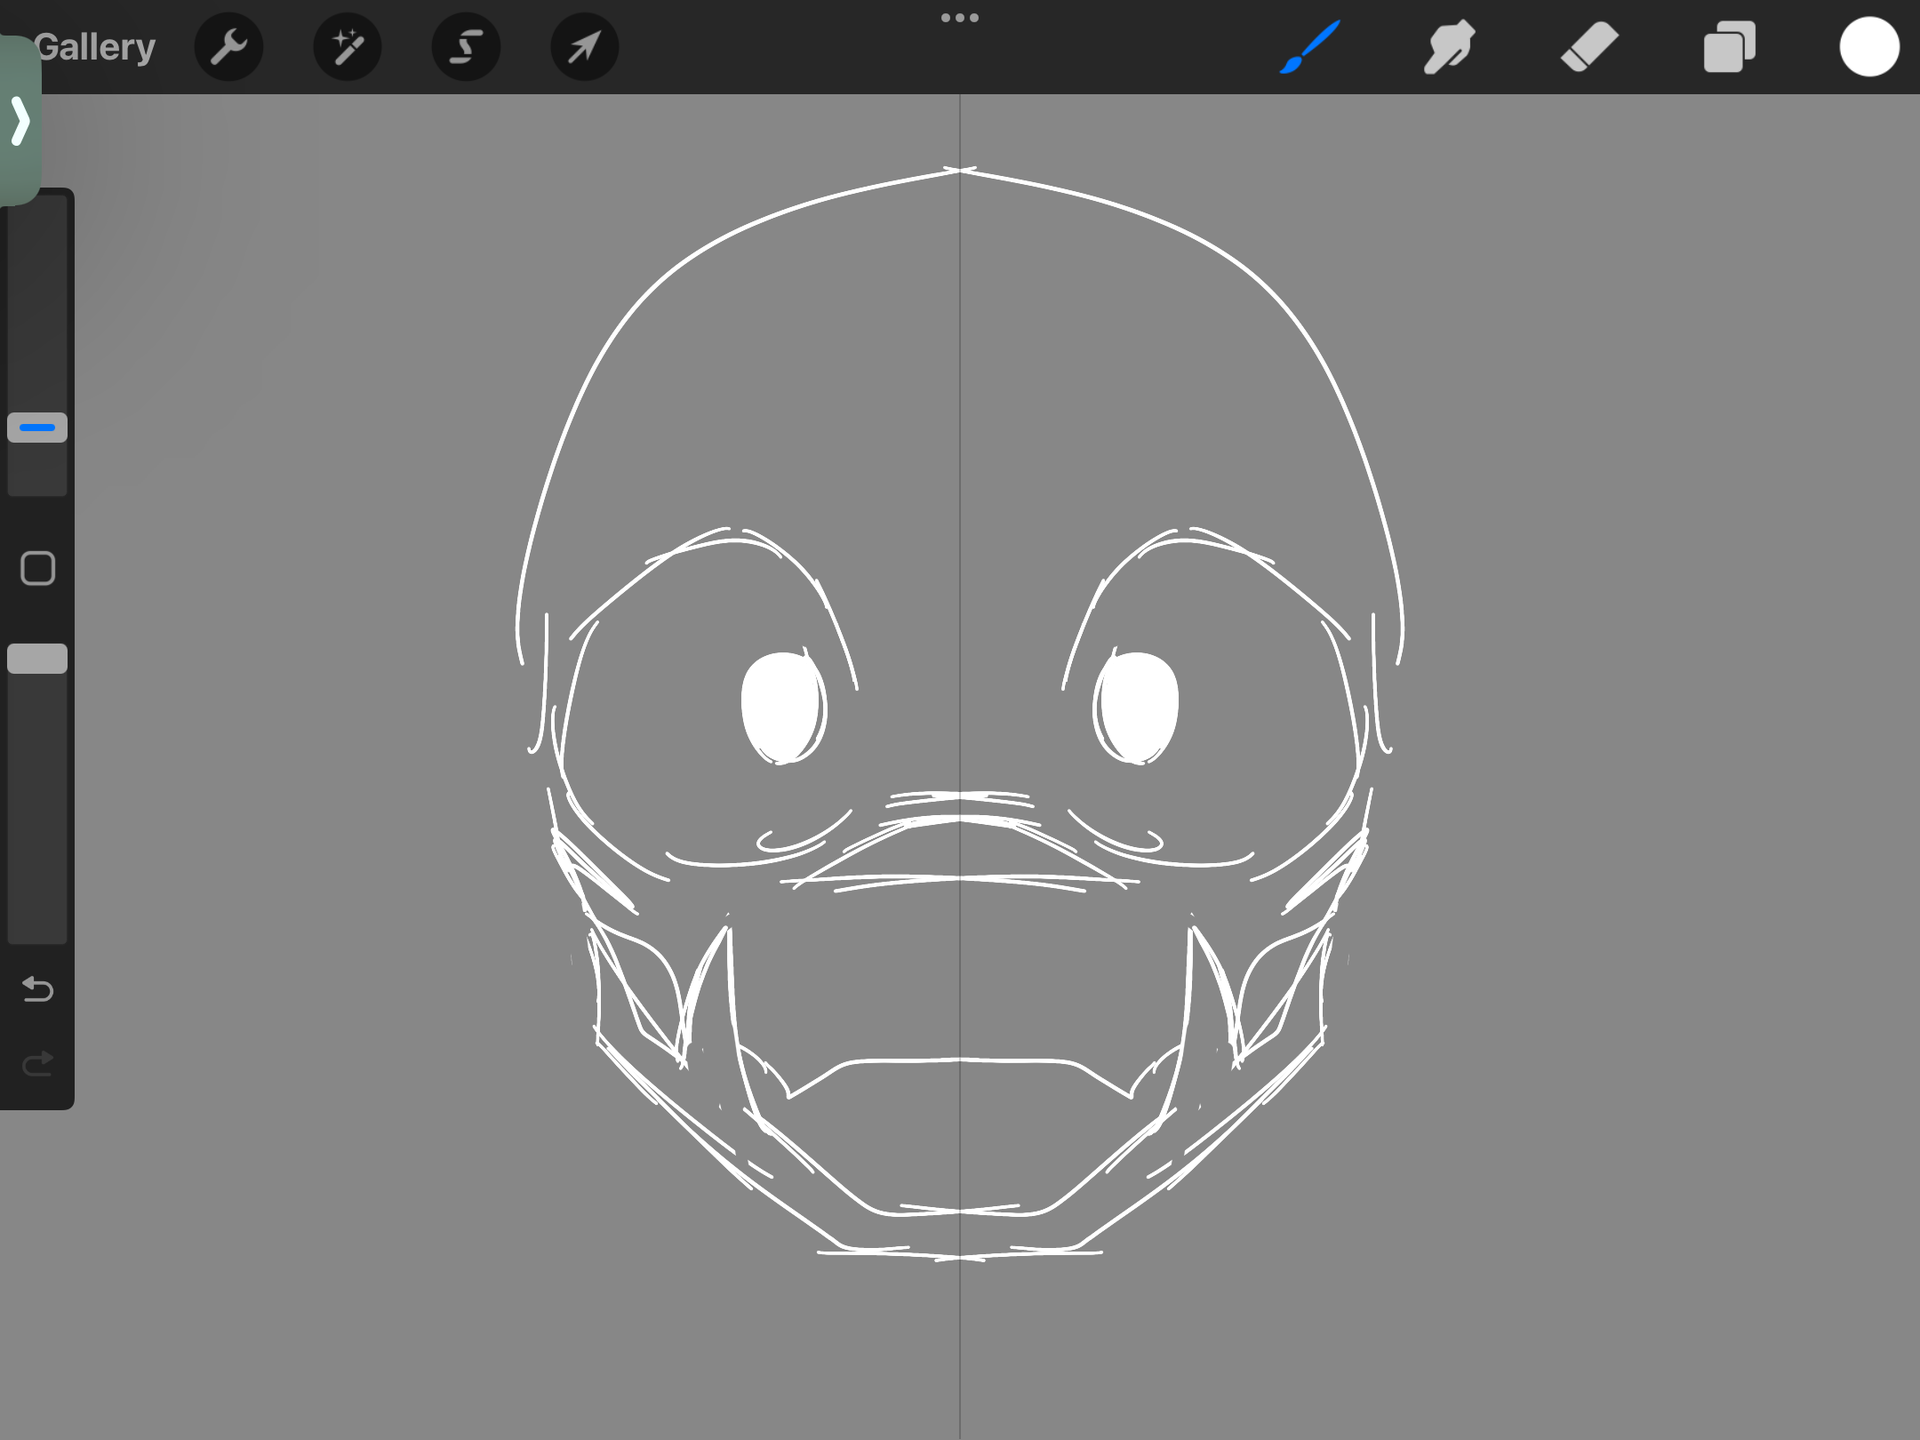Select the Eraser tool
1920x1440 pixels.
coord(1589,47)
